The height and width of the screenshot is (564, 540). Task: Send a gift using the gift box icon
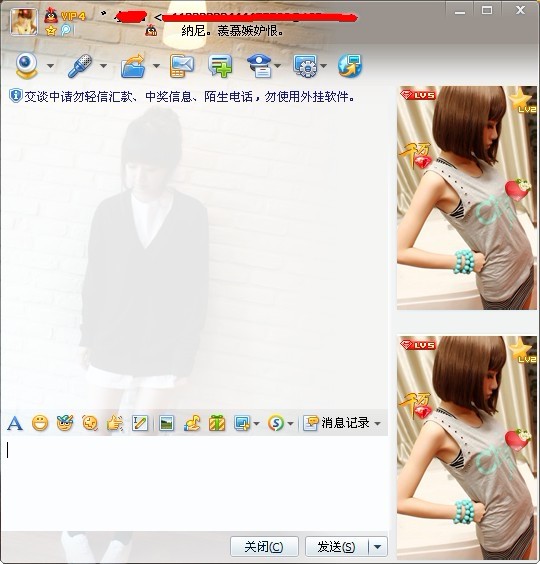[217, 423]
